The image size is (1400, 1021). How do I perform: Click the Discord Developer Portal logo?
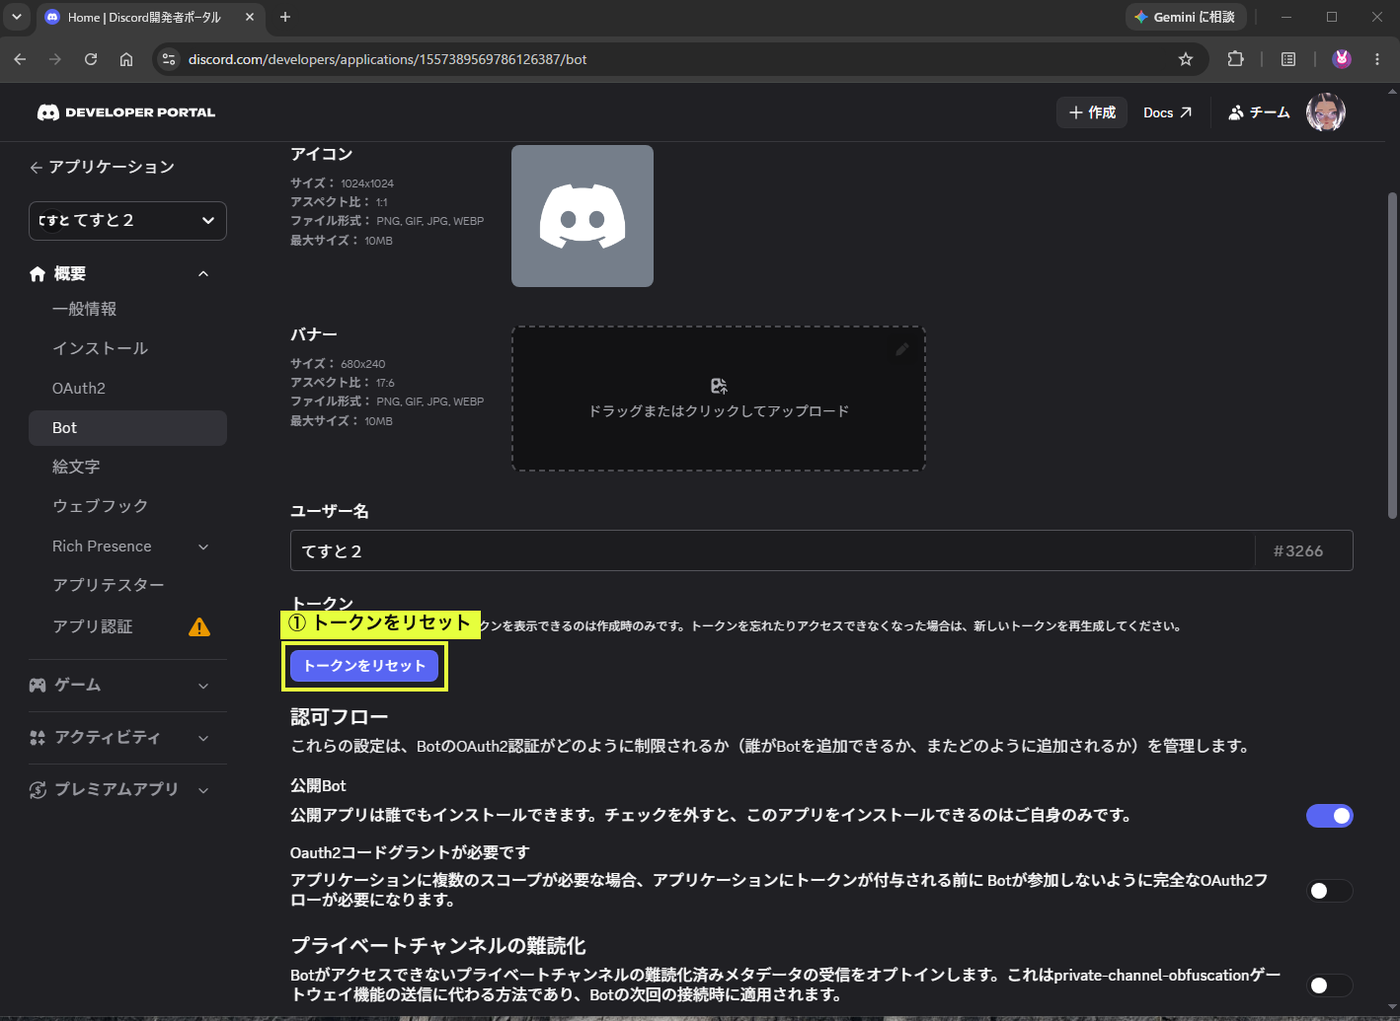126,112
